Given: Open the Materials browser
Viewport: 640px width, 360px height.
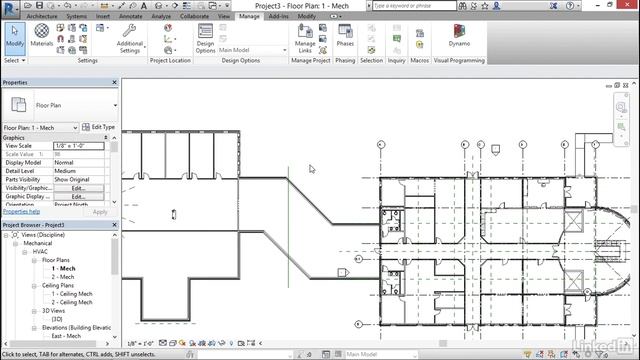Looking at the screenshot, I should [42, 35].
